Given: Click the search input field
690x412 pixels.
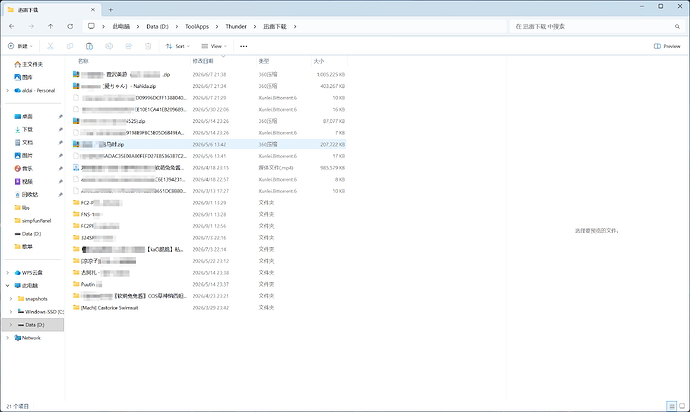Looking at the screenshot, I should (x=593, y=26).
